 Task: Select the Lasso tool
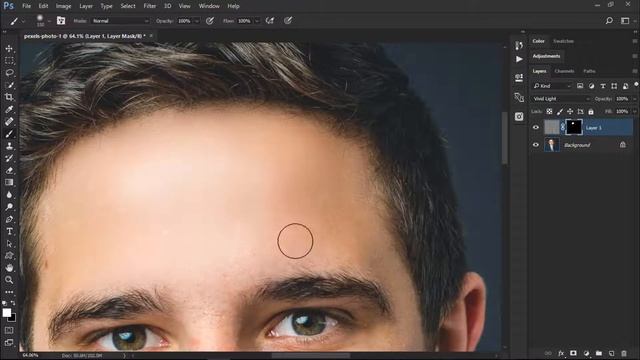point(9,73)
